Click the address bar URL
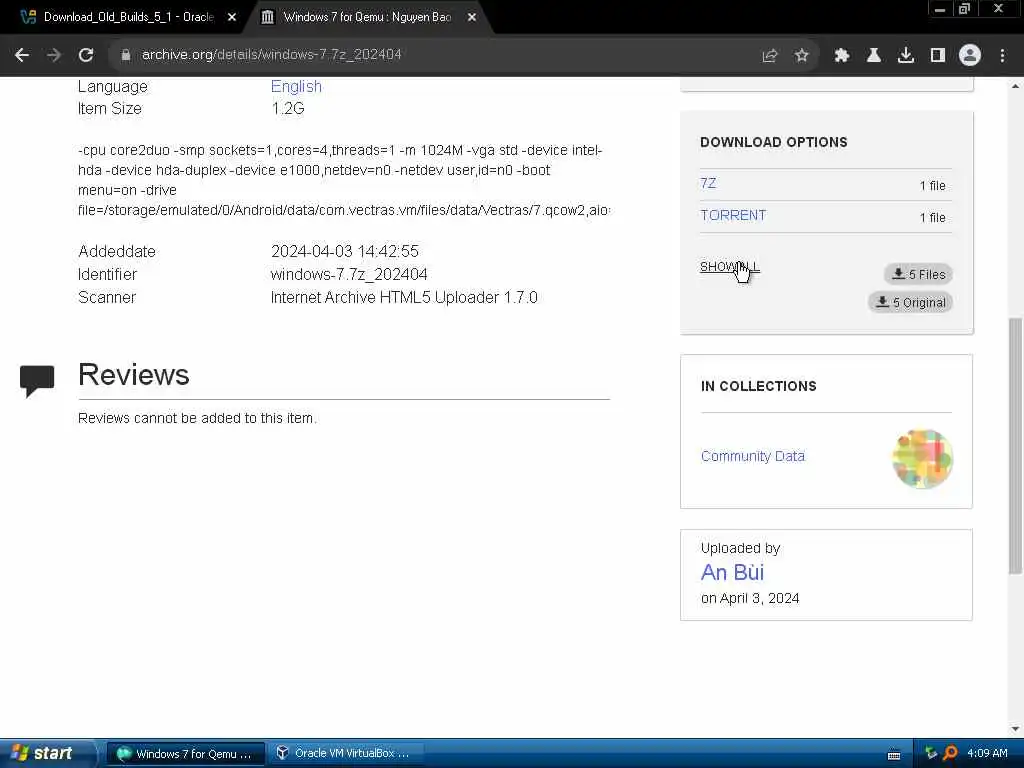The width and height of the screenshot is (1024, 768). [x=271, y=55]
